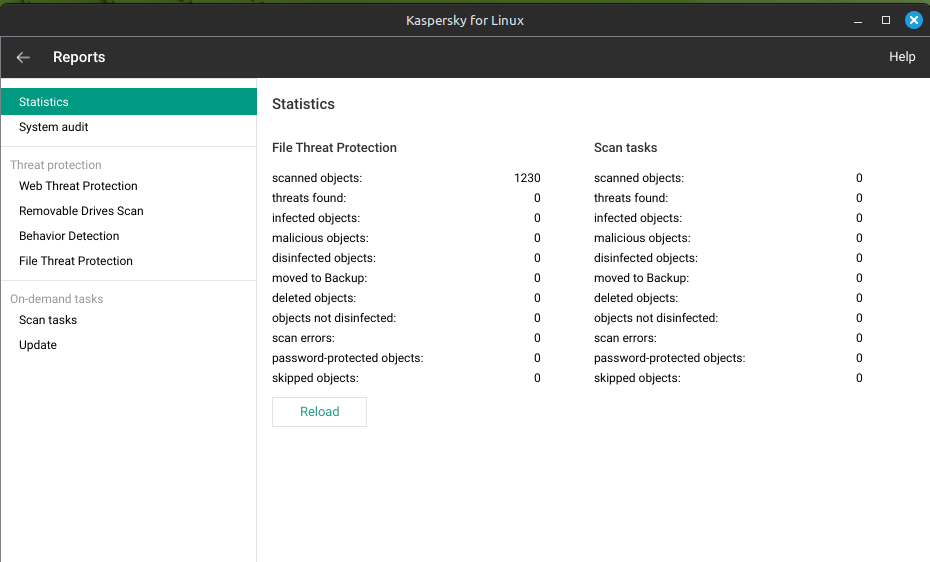This screenshot has width=930, height=562.
Task: Open the Help link
Action: pyautogui.click(x=902, y=57)
